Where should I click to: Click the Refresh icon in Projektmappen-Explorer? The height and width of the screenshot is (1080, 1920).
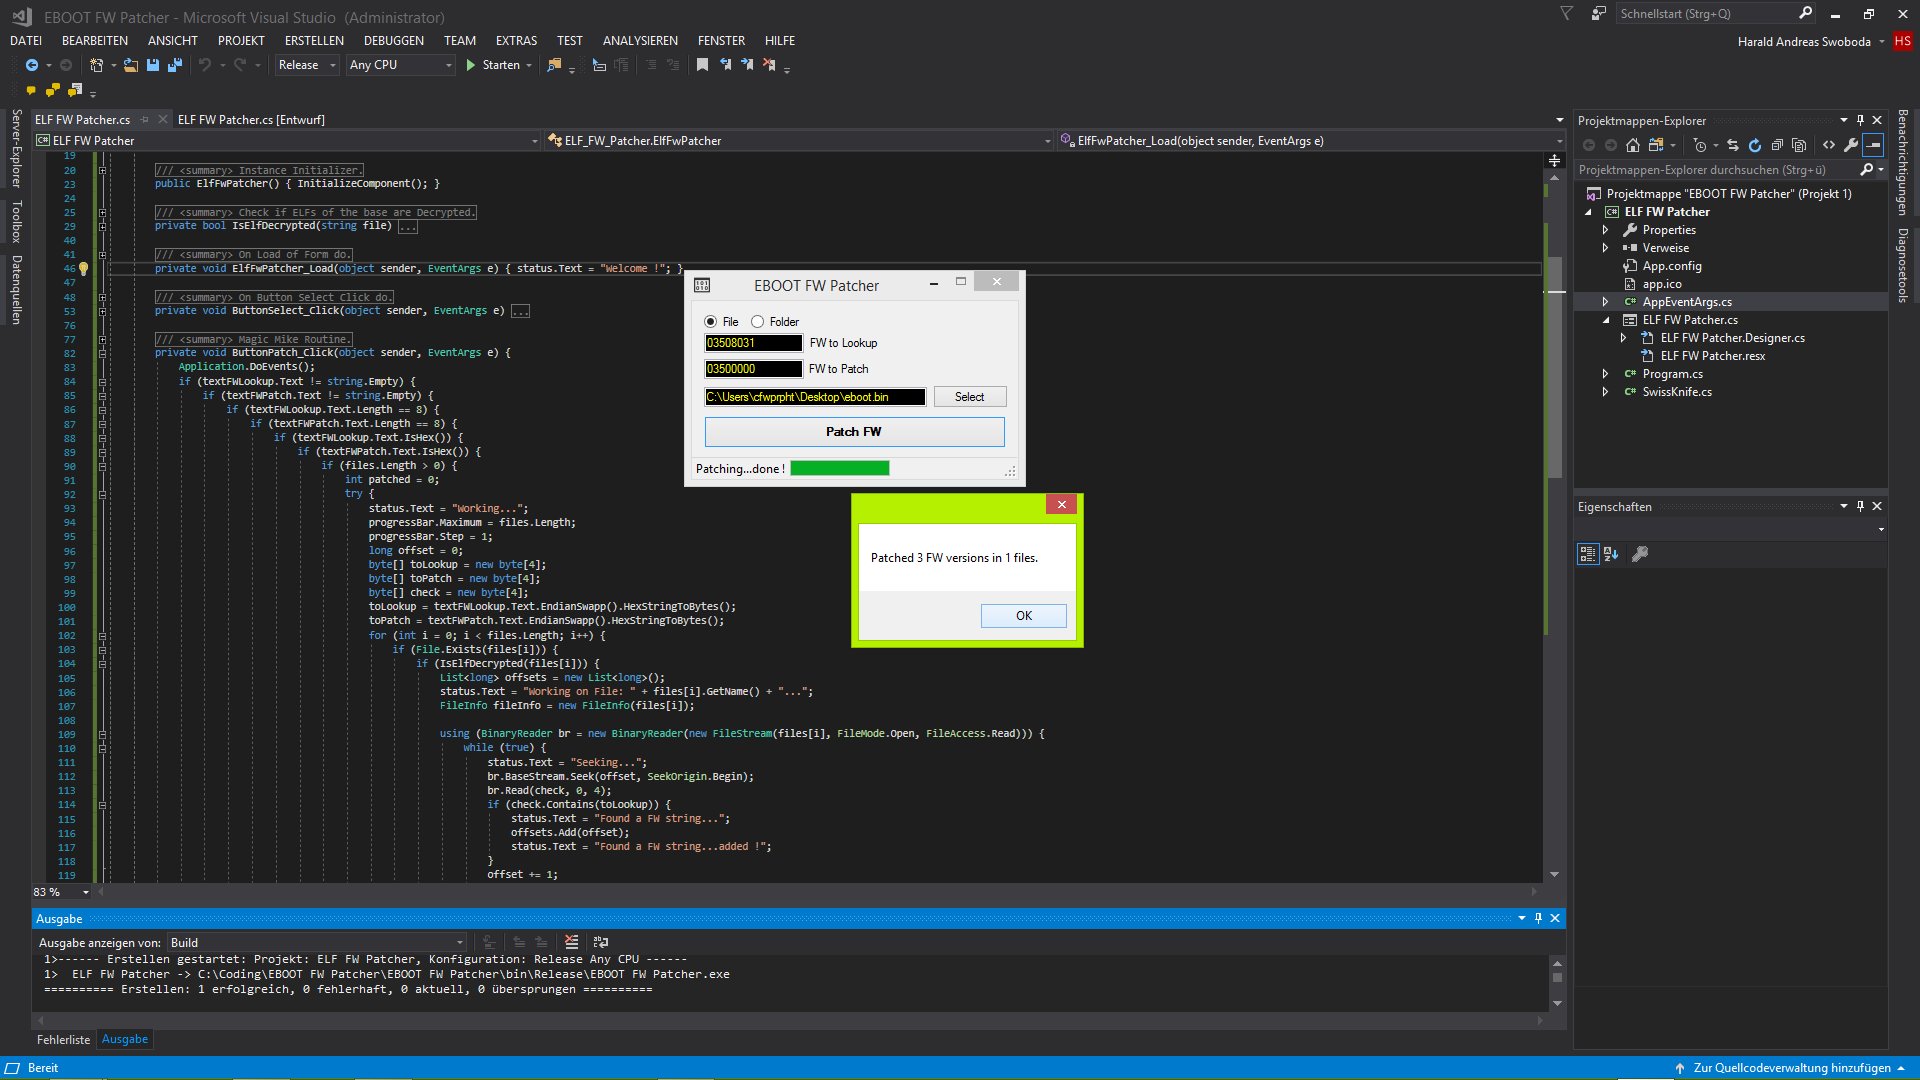point(1755,146)
